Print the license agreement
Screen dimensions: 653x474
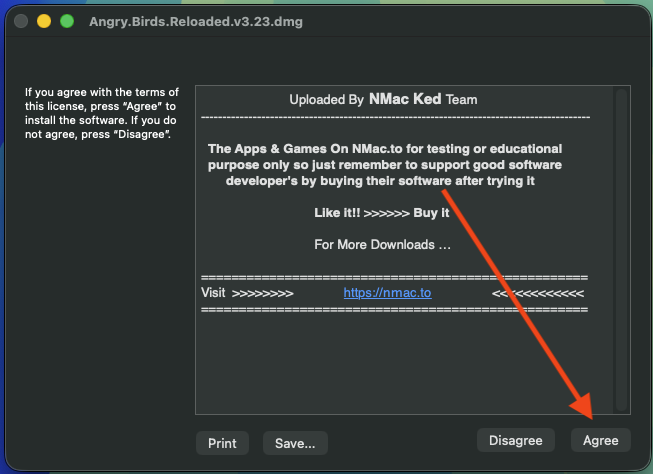[222, 443]
